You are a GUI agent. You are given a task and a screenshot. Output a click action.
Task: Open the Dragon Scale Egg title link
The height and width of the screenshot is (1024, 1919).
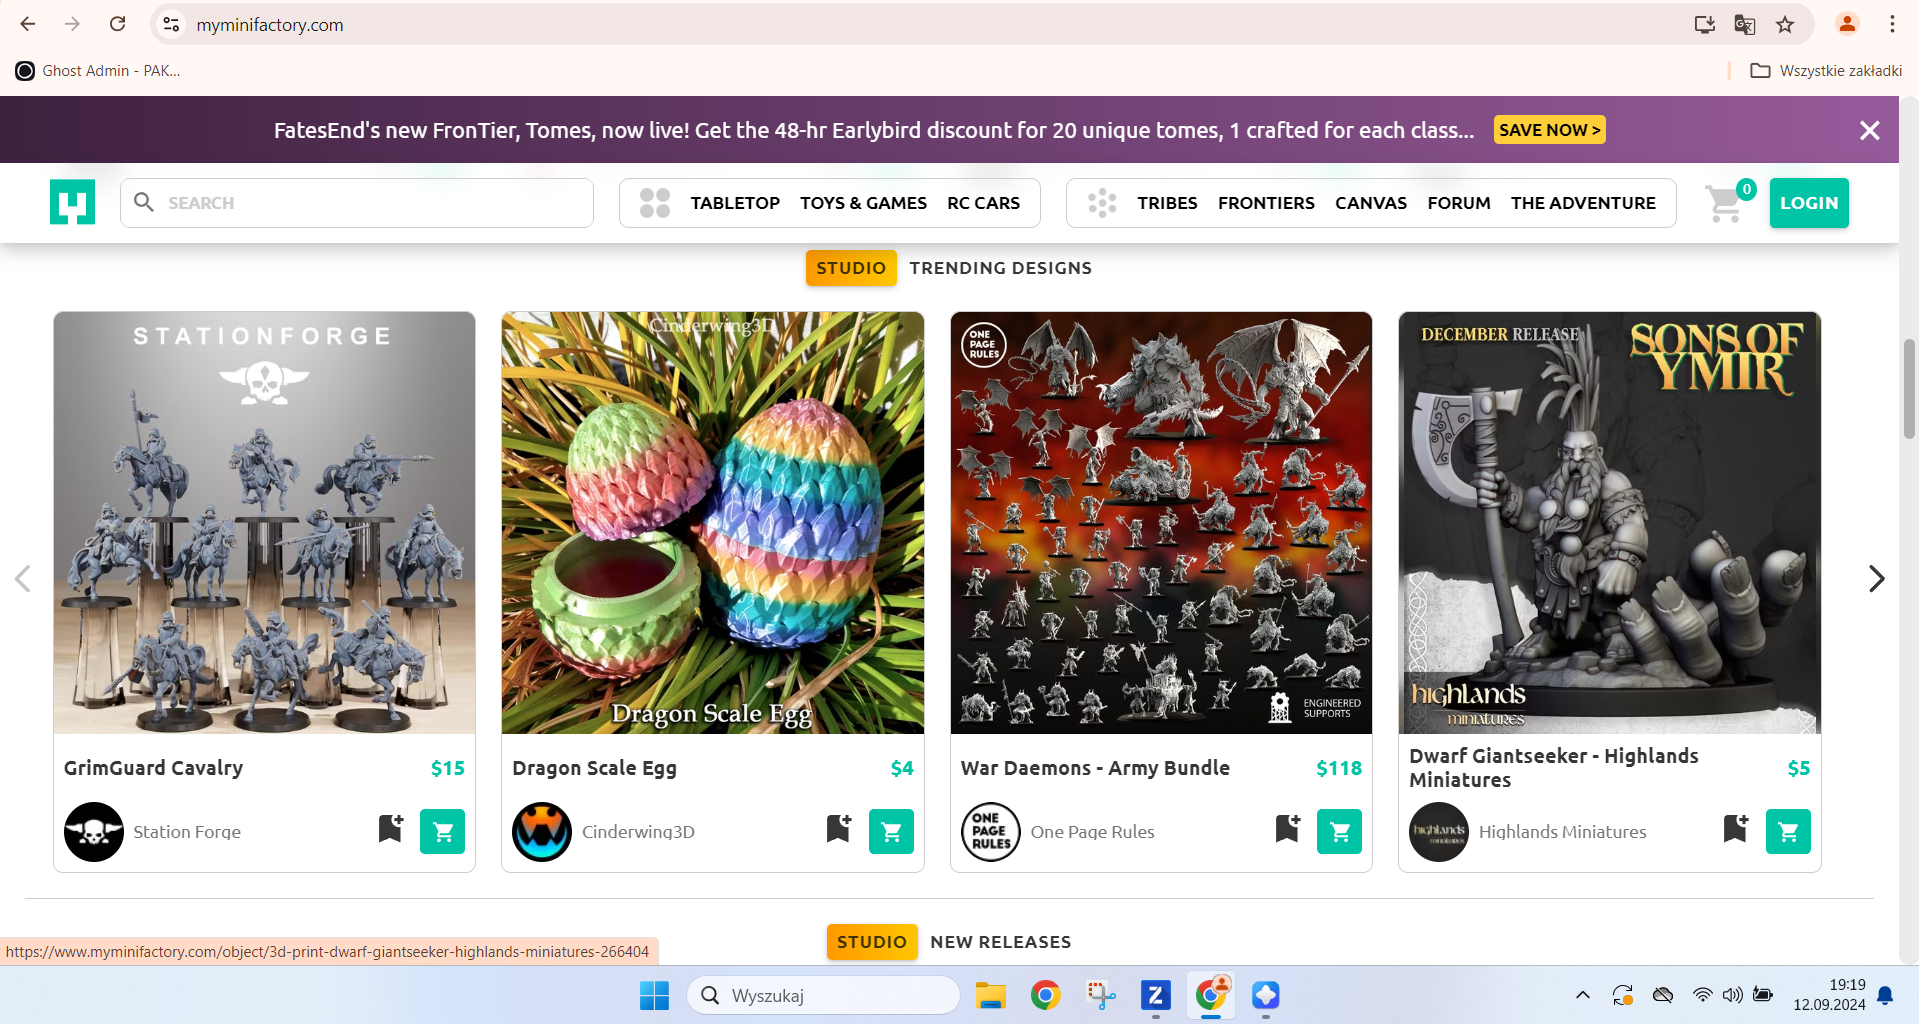click(594, 768)
